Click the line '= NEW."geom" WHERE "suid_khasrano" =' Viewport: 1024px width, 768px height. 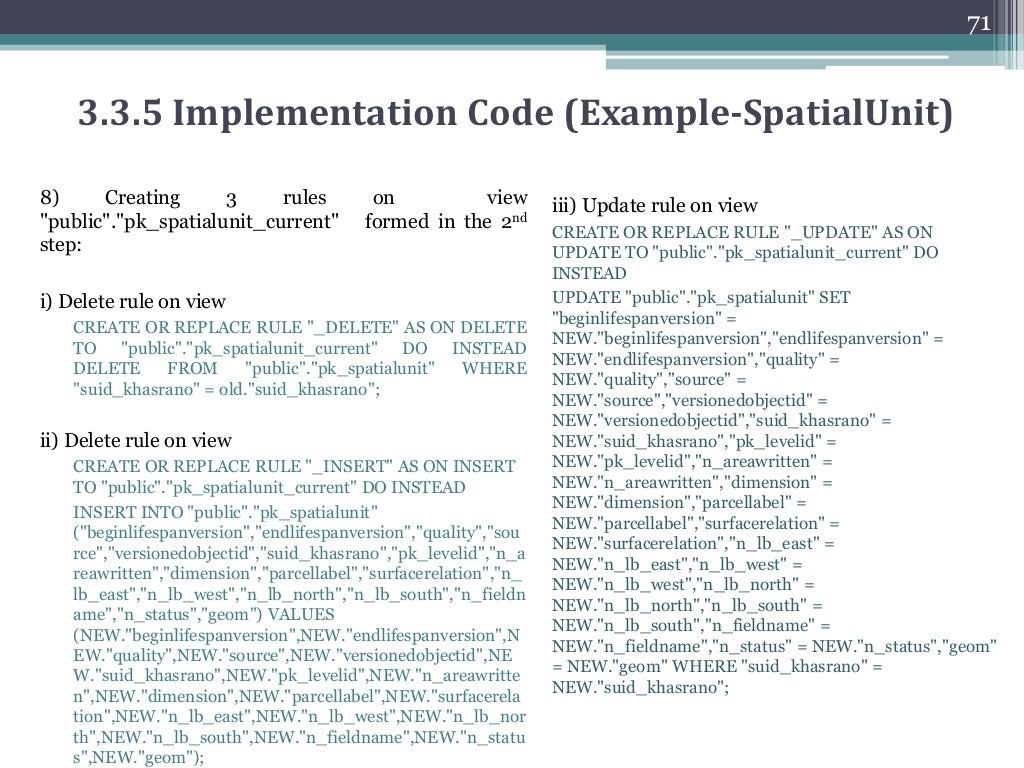(717, 667)
